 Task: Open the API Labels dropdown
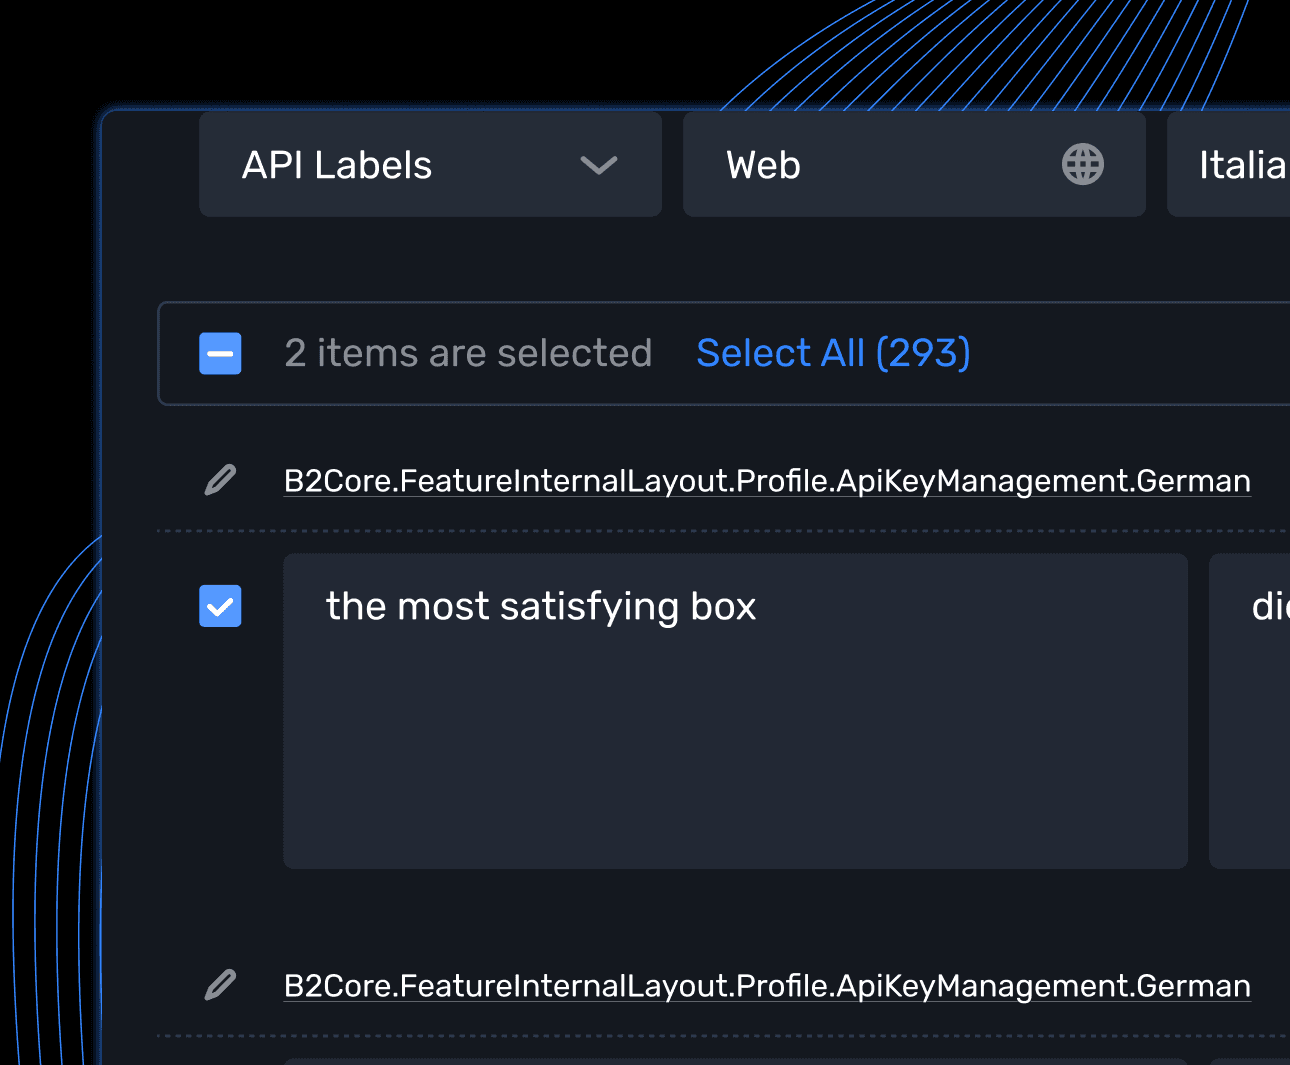pos(430,164)
